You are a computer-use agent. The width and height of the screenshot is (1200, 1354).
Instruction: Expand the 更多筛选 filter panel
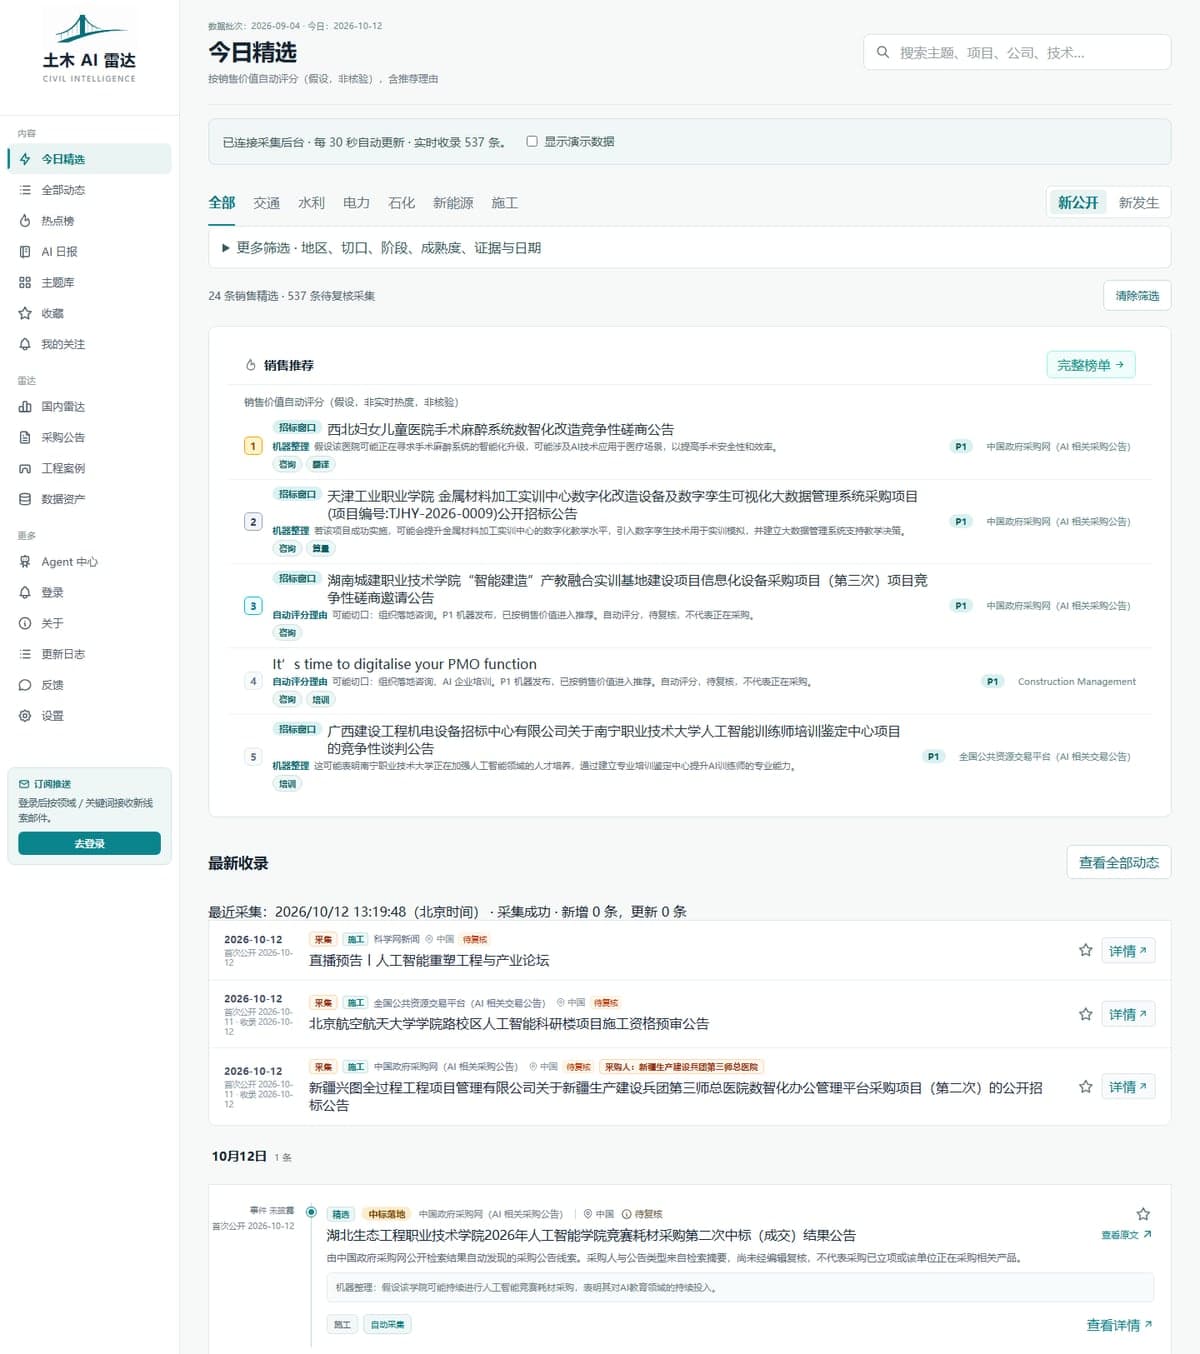coord(689,248)
